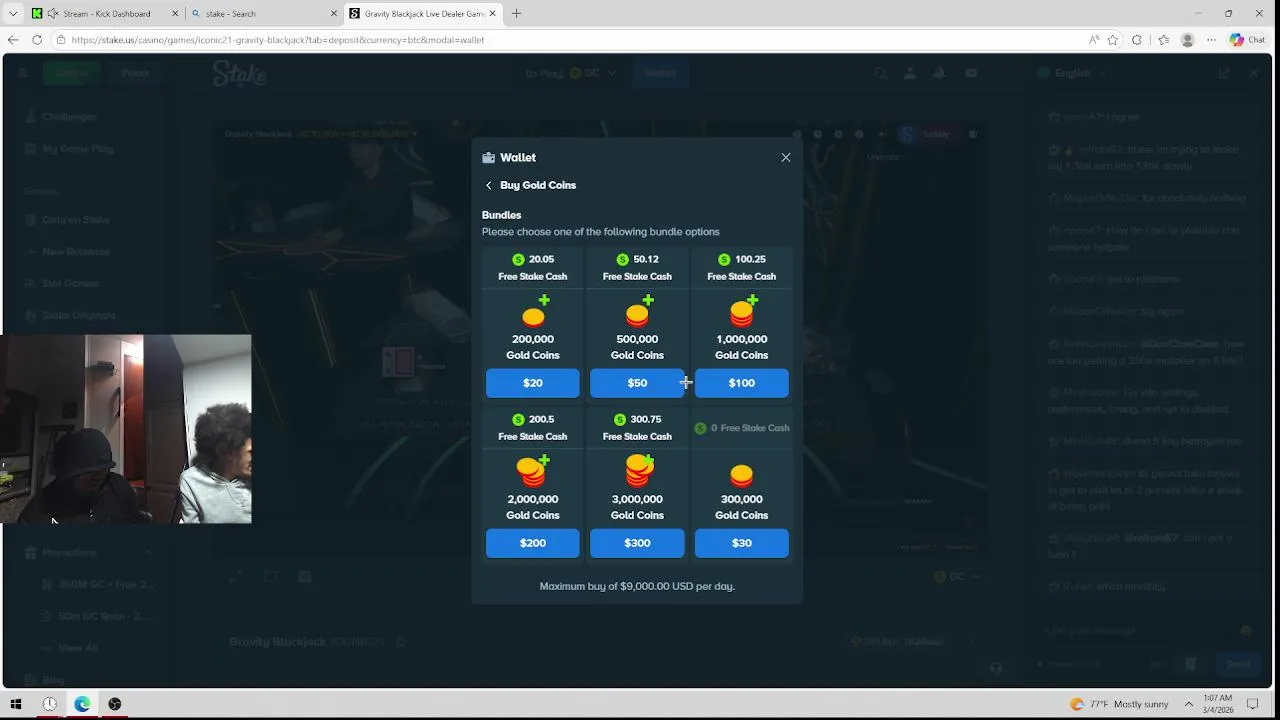
Task: Go back using the Buy Gold Coins arrow
Action: [488, 186]
